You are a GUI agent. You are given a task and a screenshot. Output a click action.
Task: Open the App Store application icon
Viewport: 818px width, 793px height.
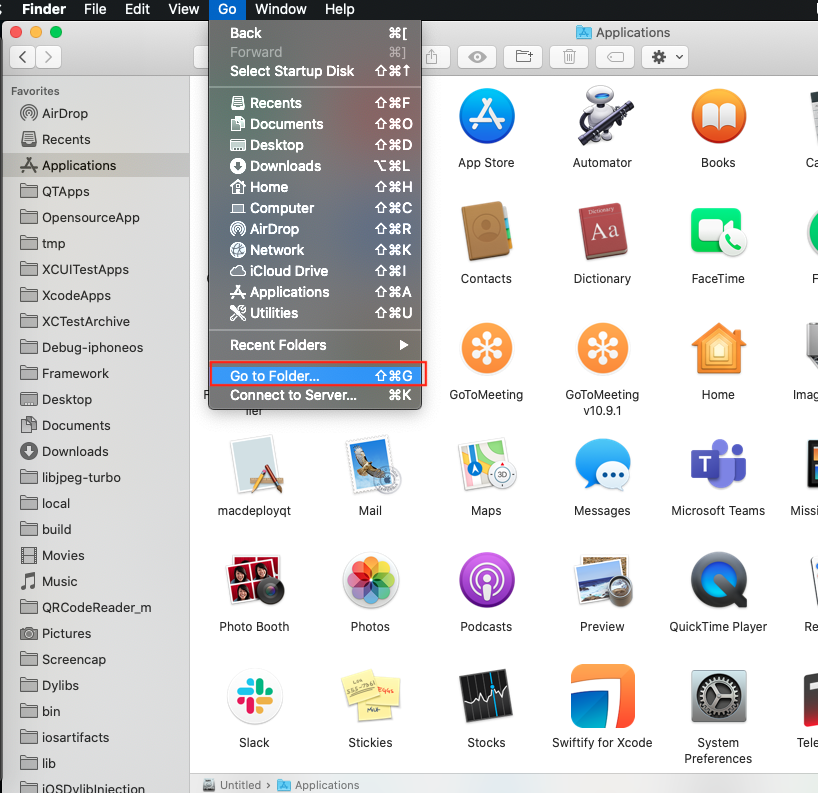[486, 116]
